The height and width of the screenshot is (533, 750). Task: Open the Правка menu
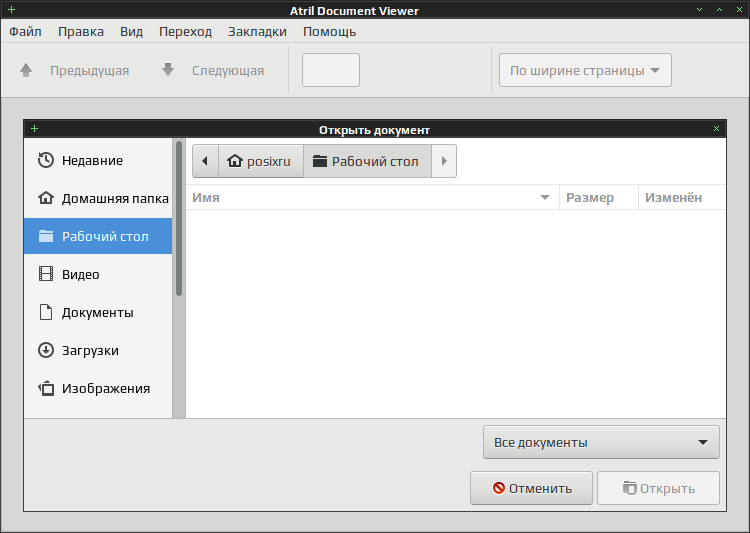point(81,32)
